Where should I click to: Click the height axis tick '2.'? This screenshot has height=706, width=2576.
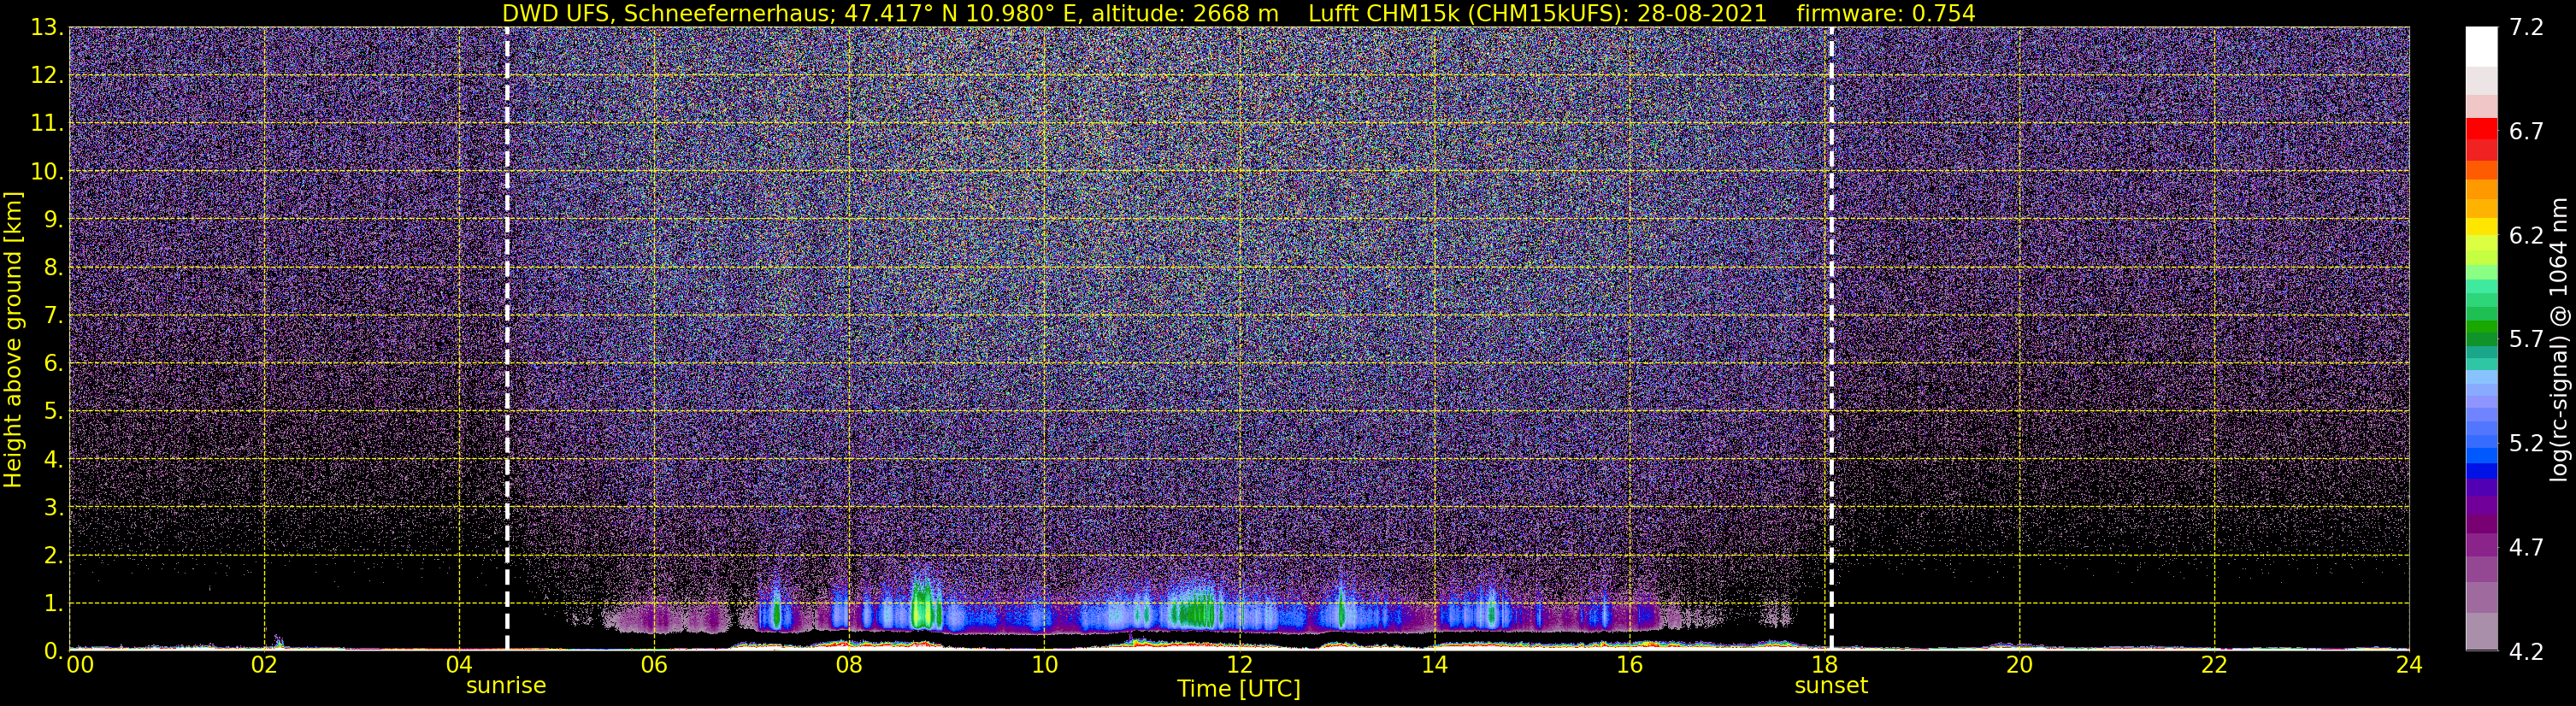(x=54, y=556)
